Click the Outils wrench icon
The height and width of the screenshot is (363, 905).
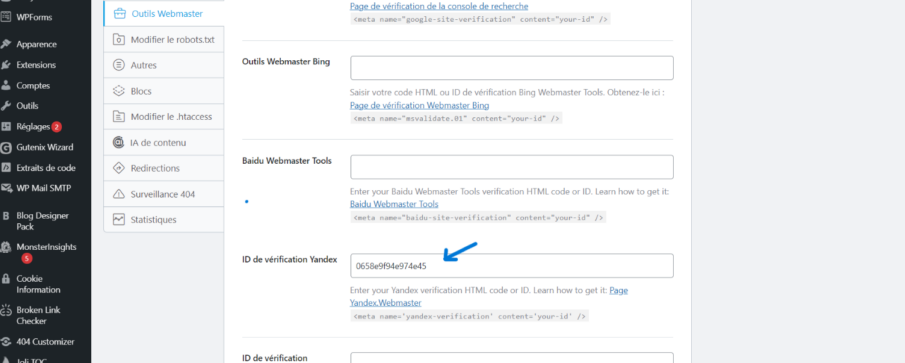click(6, 106)
